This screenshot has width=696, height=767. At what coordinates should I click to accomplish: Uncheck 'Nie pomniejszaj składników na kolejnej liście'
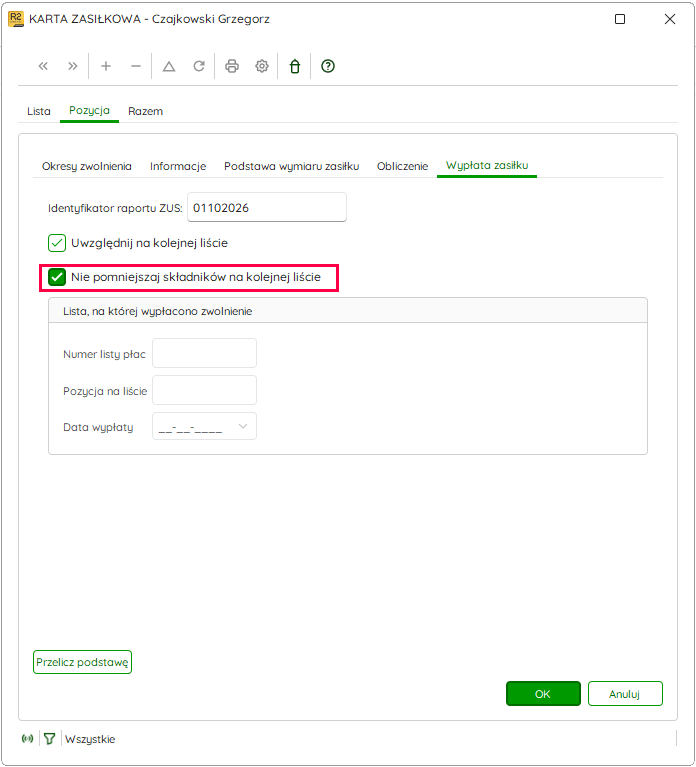click(x=57, y=277)
